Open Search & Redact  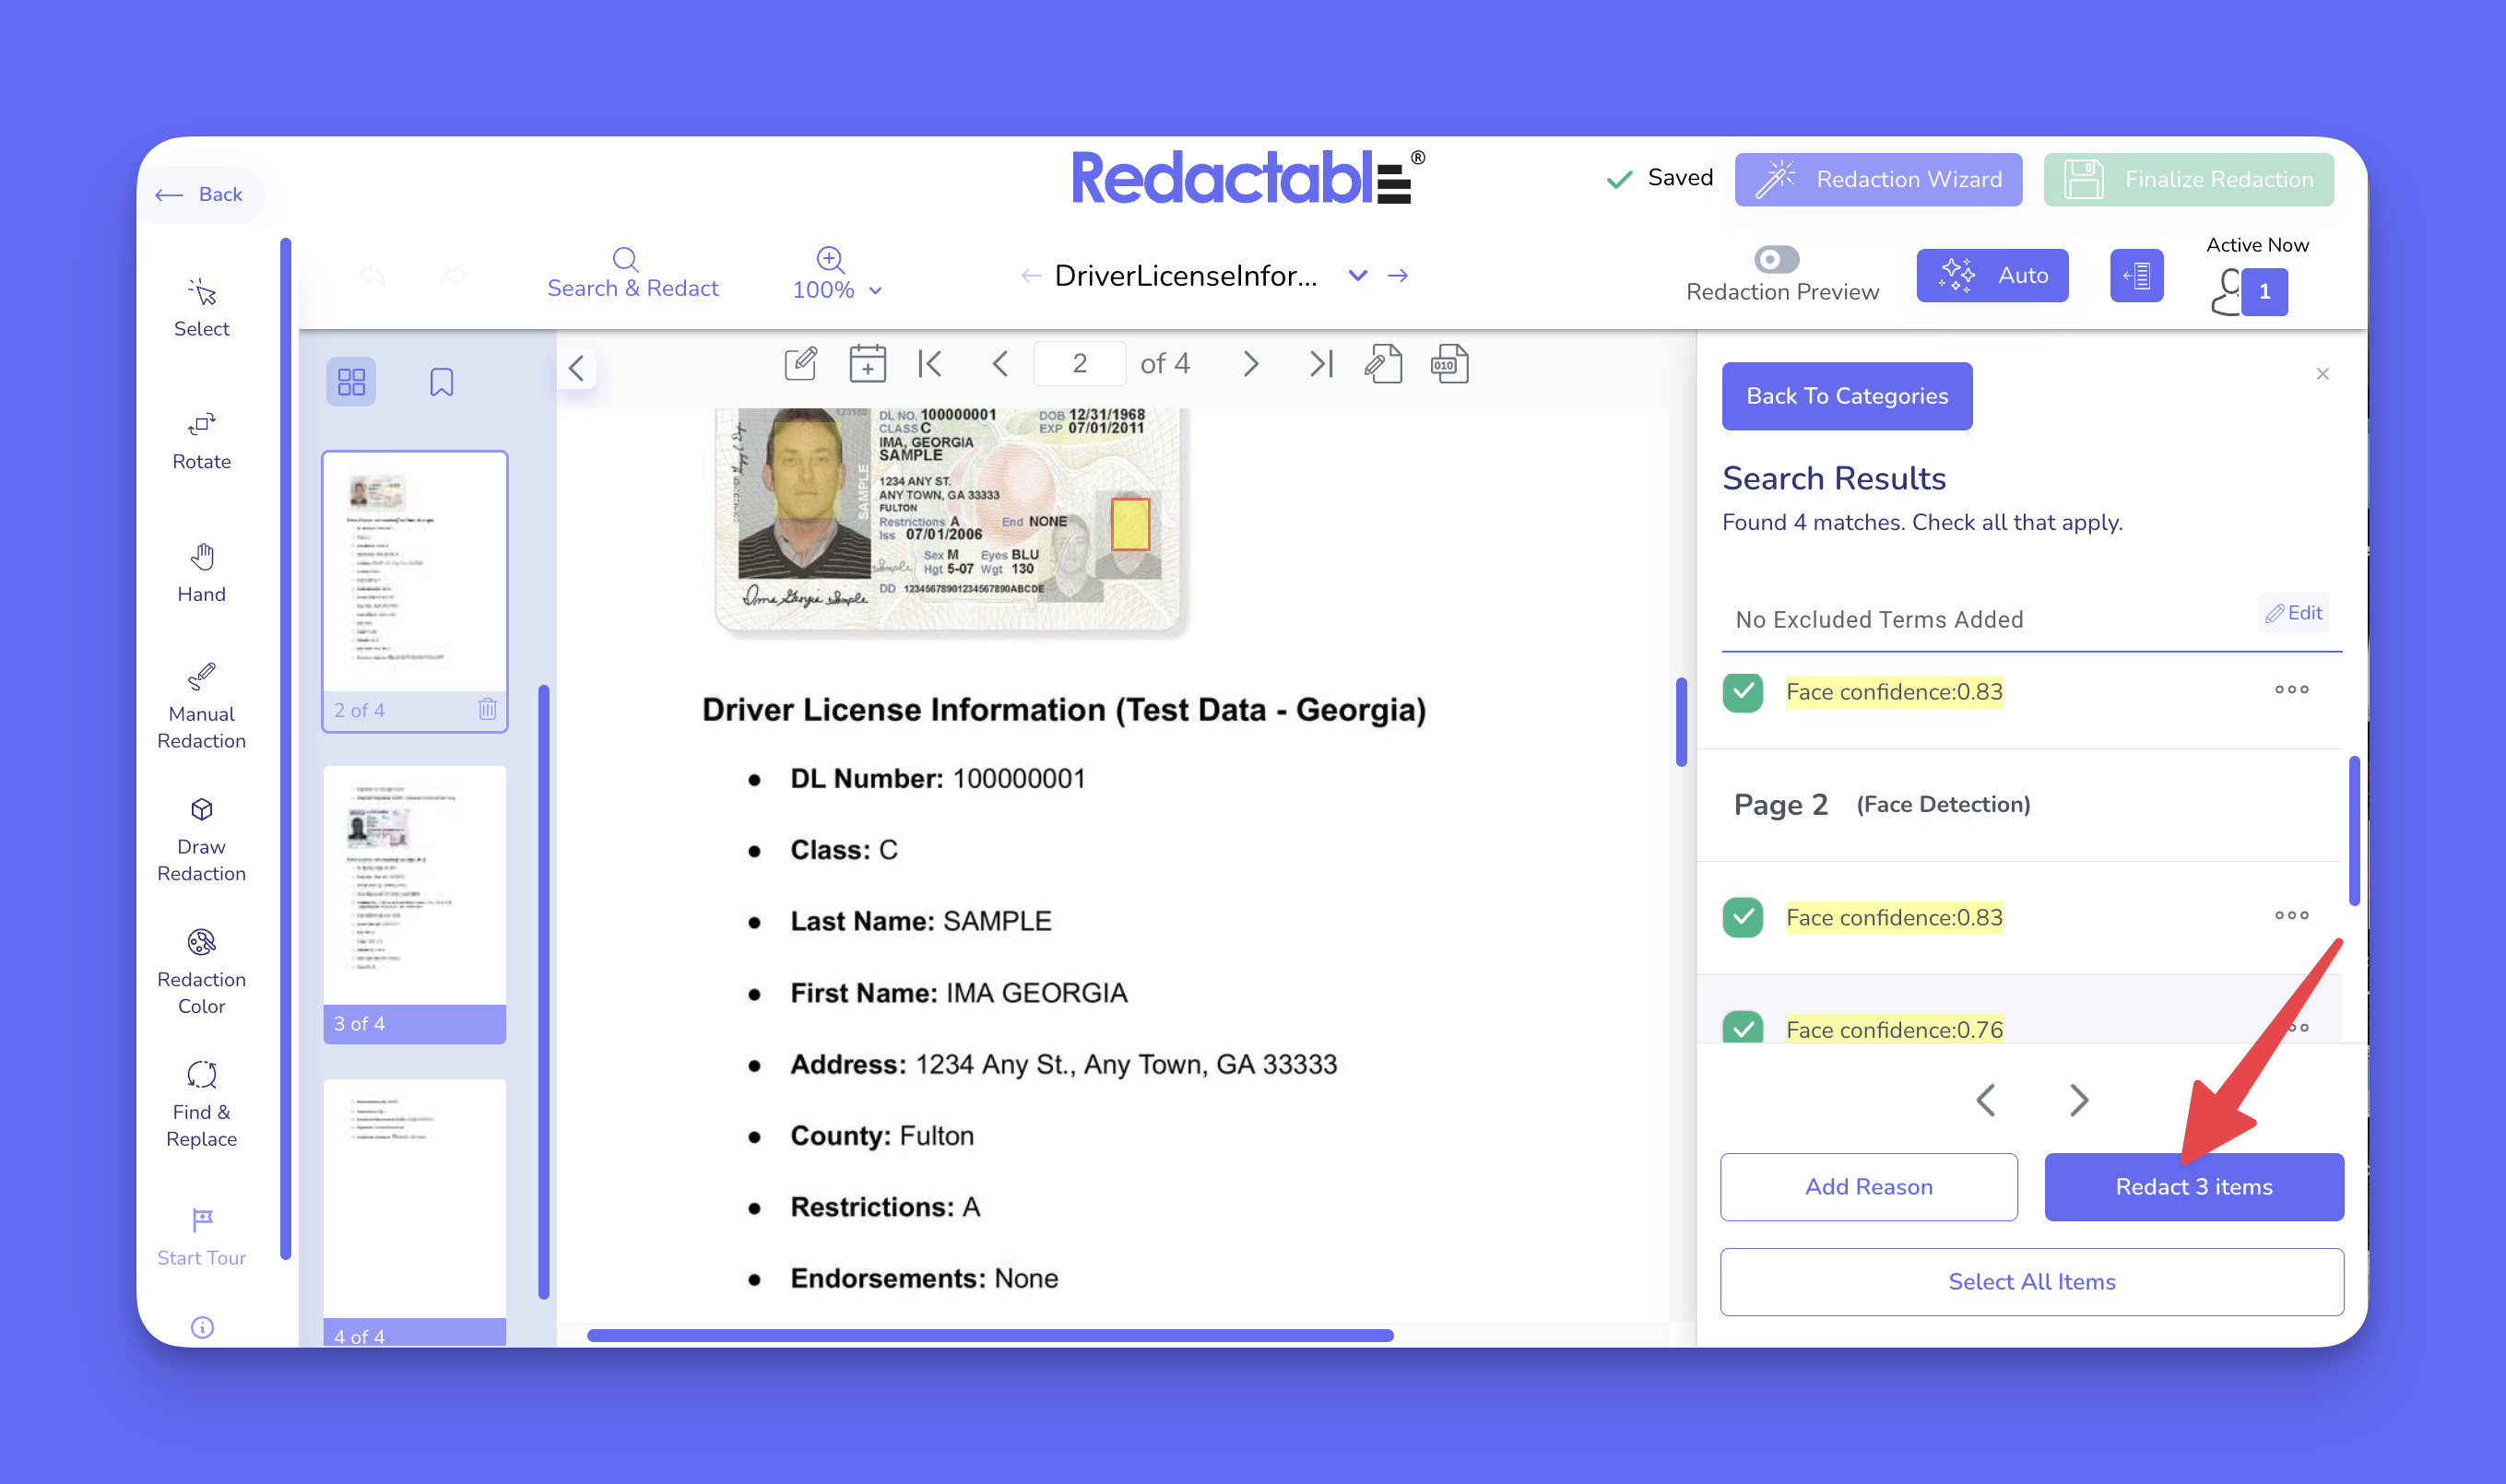point(632,273)
